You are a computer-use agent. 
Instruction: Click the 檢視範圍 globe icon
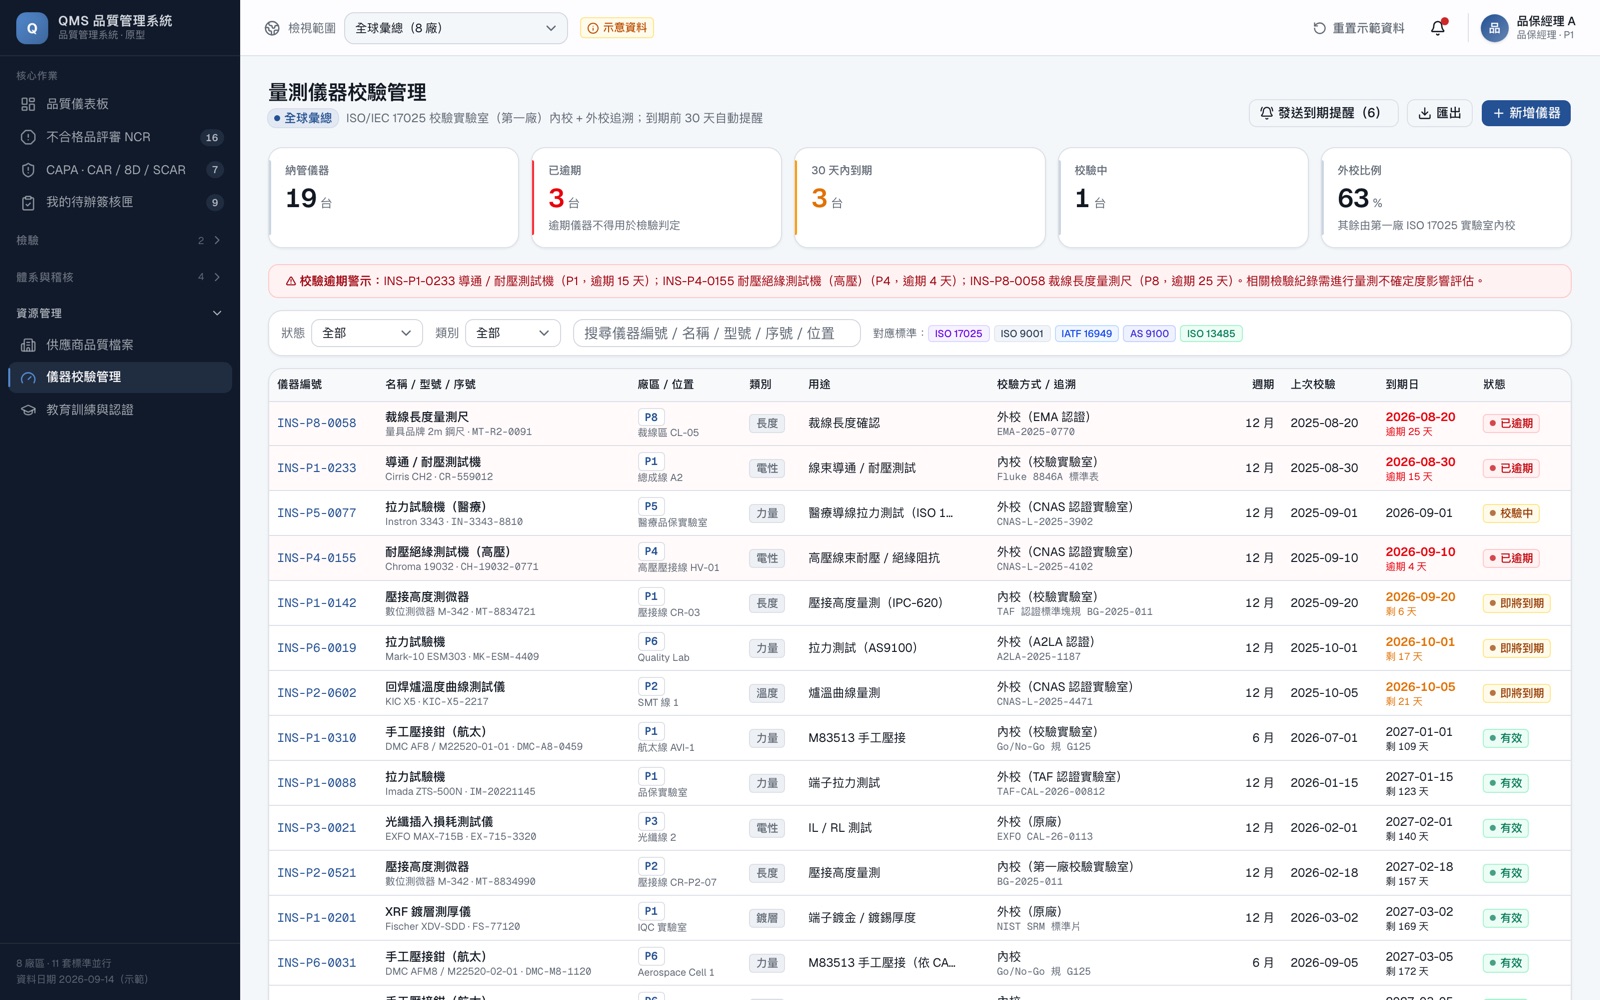point(272,28)
